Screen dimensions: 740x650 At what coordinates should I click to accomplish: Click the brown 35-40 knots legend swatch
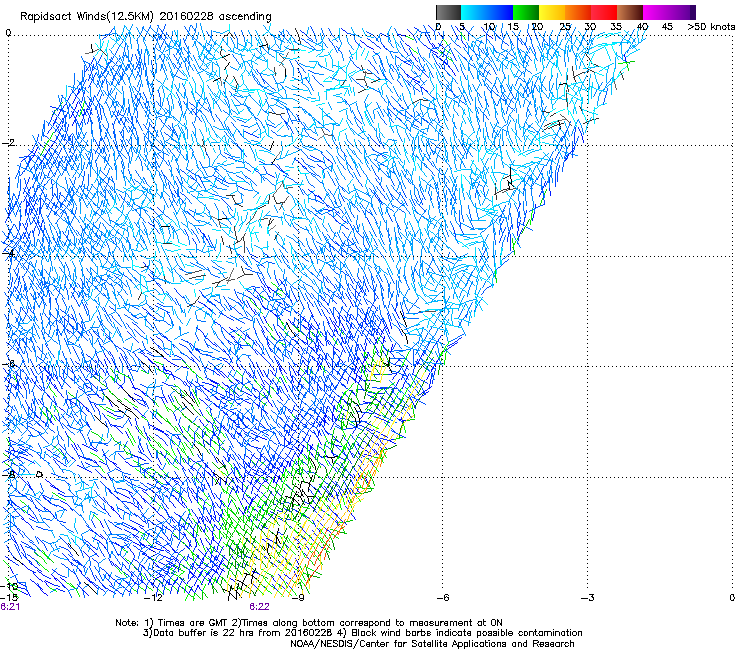(x=630, y=12)
